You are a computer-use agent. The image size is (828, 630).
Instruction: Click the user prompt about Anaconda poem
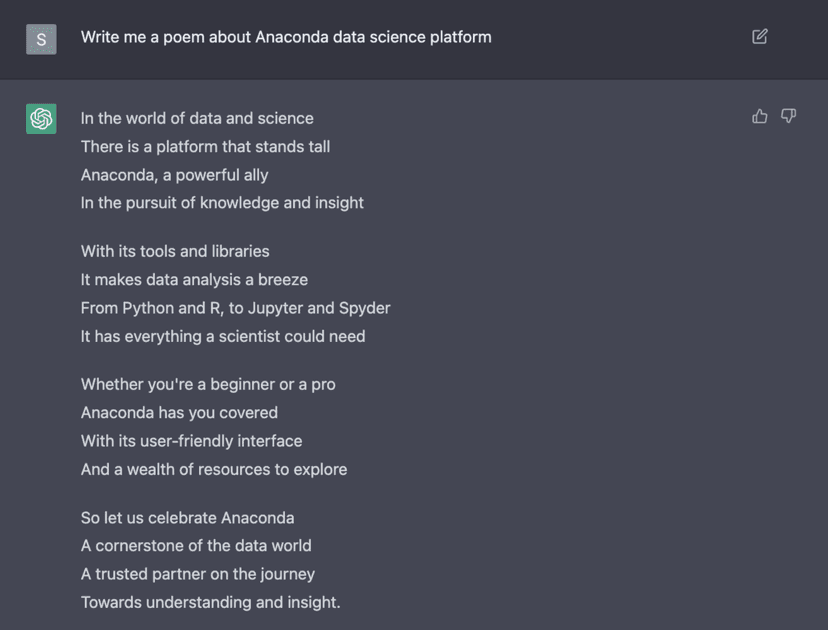click(286, 37)
